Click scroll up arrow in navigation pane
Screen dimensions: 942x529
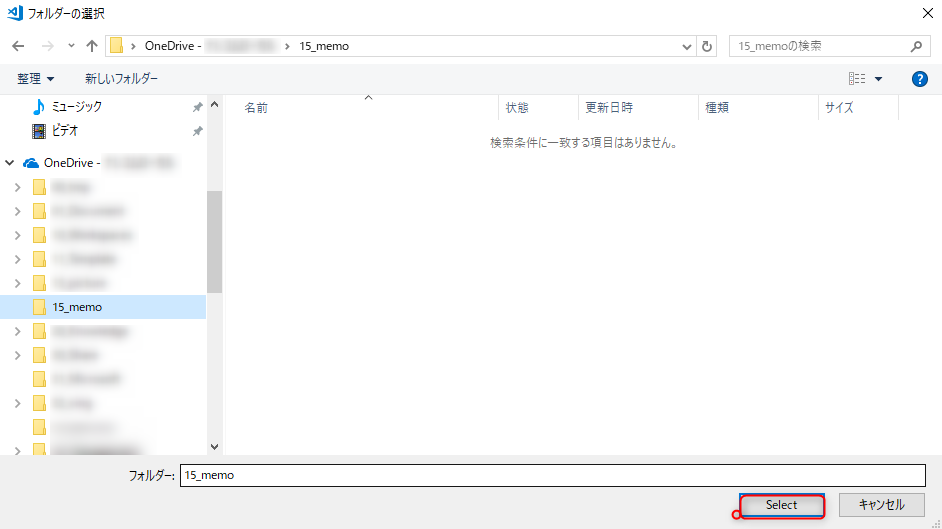coord(214,104)
